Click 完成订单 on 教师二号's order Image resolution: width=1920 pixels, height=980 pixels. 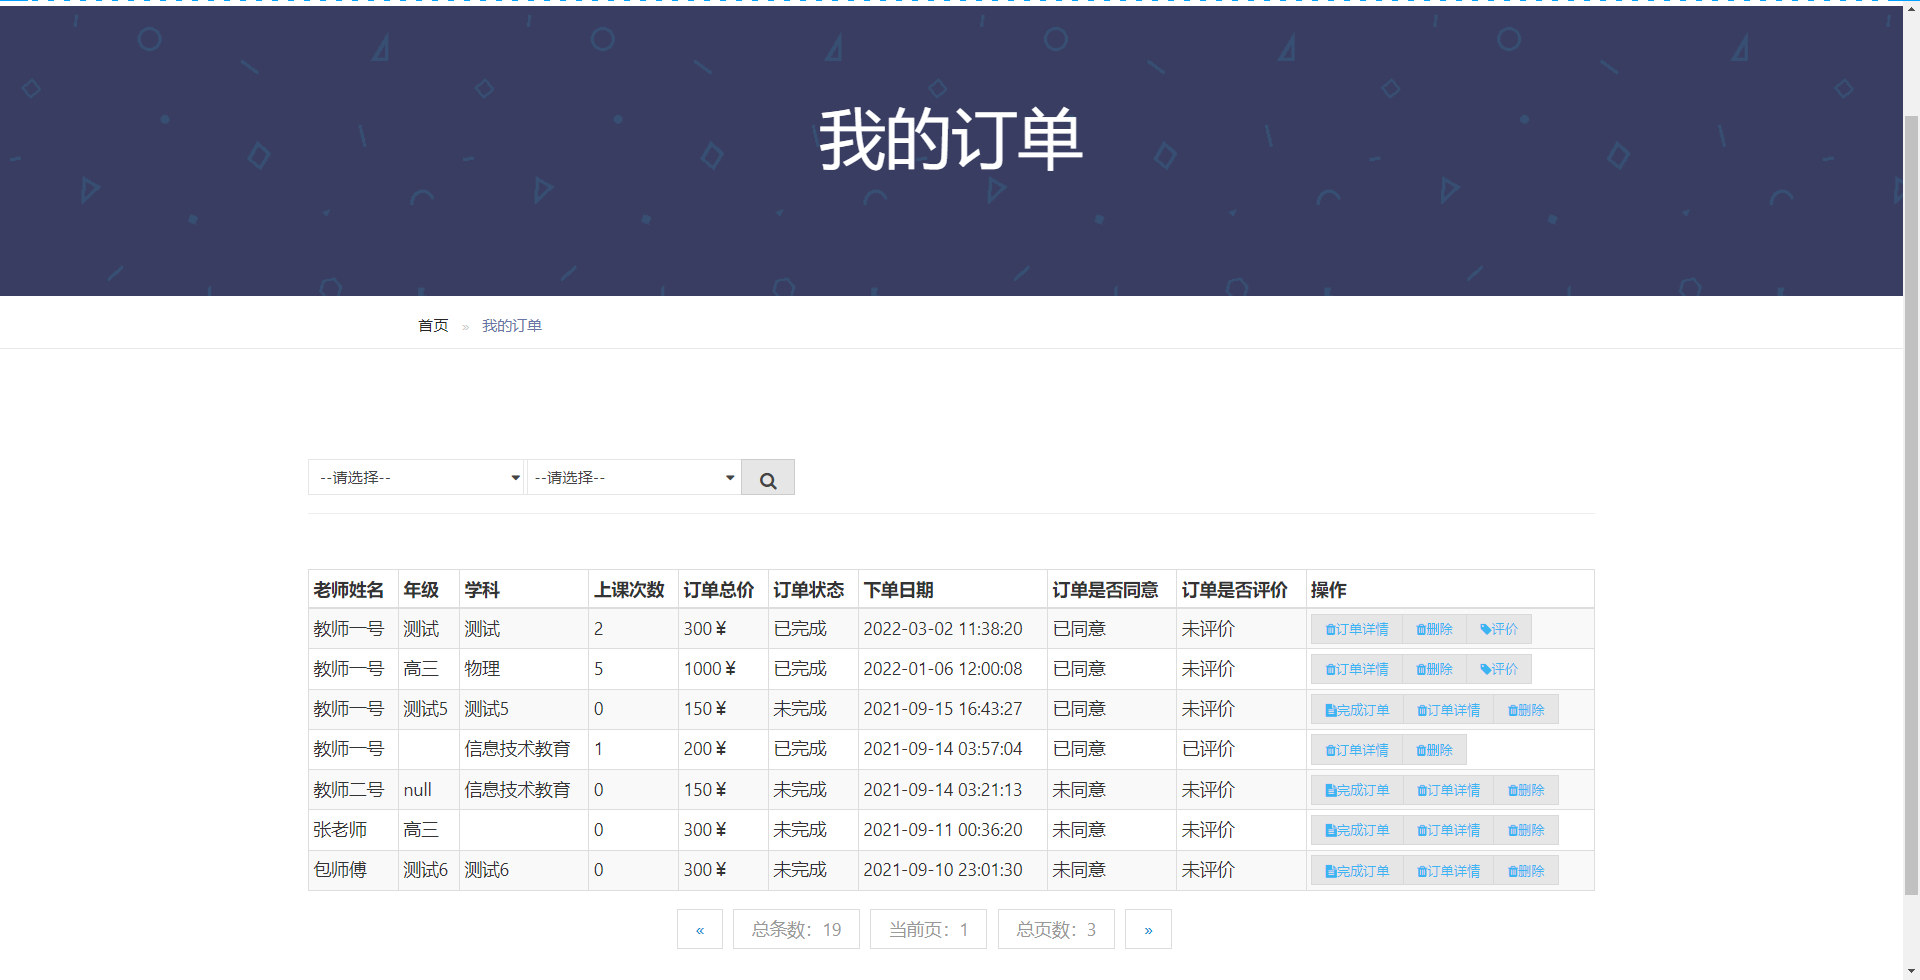[1355, 789]
